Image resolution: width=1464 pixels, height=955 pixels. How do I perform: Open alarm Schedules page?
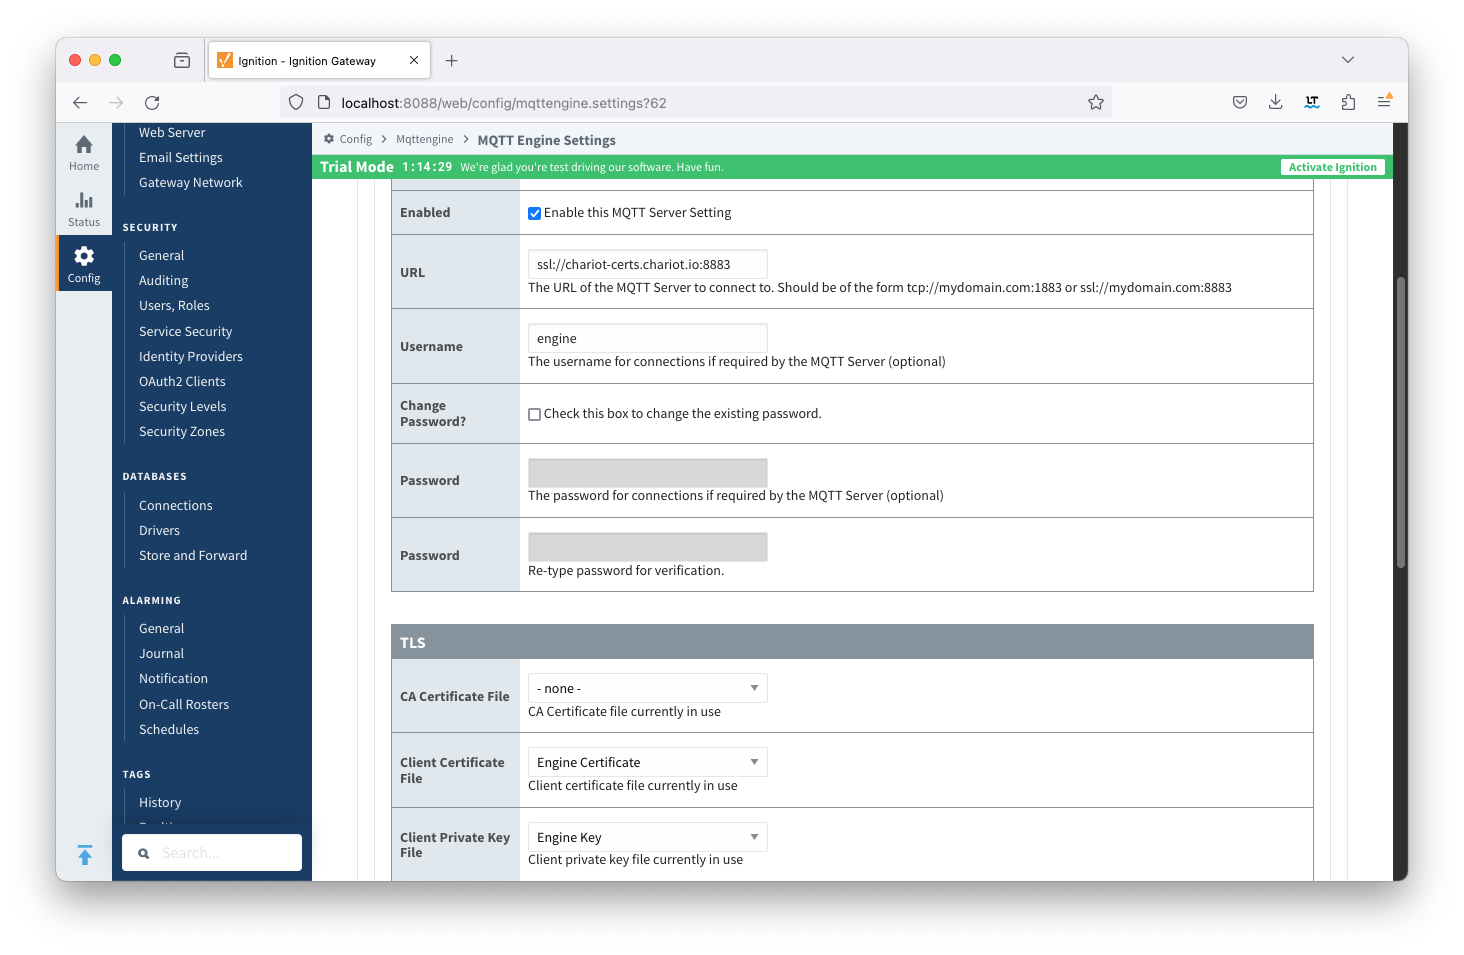[x=169, y=729]
